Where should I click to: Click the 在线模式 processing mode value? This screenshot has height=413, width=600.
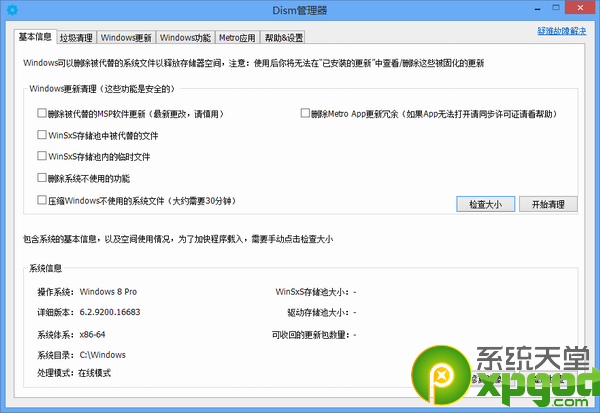95,373
